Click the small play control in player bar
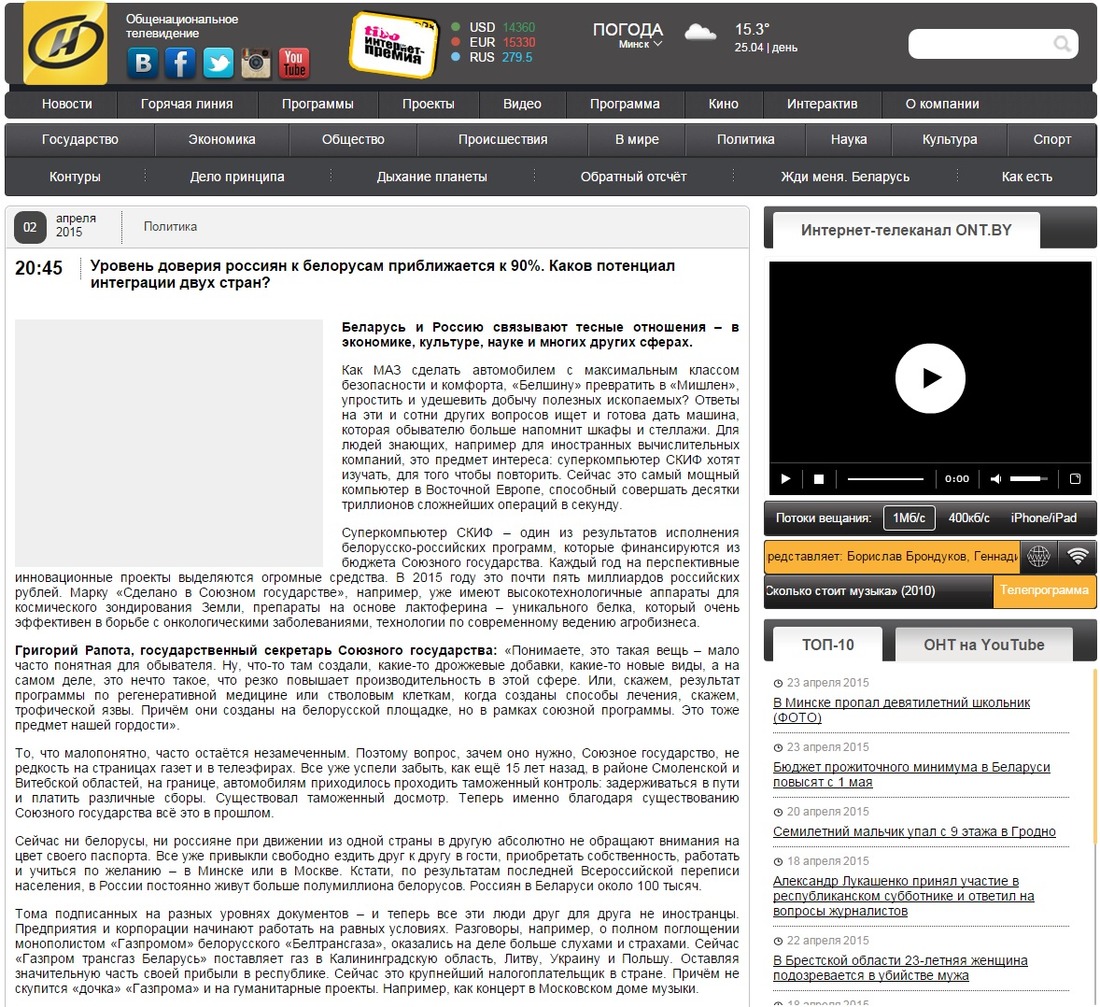 coord(786,479)
